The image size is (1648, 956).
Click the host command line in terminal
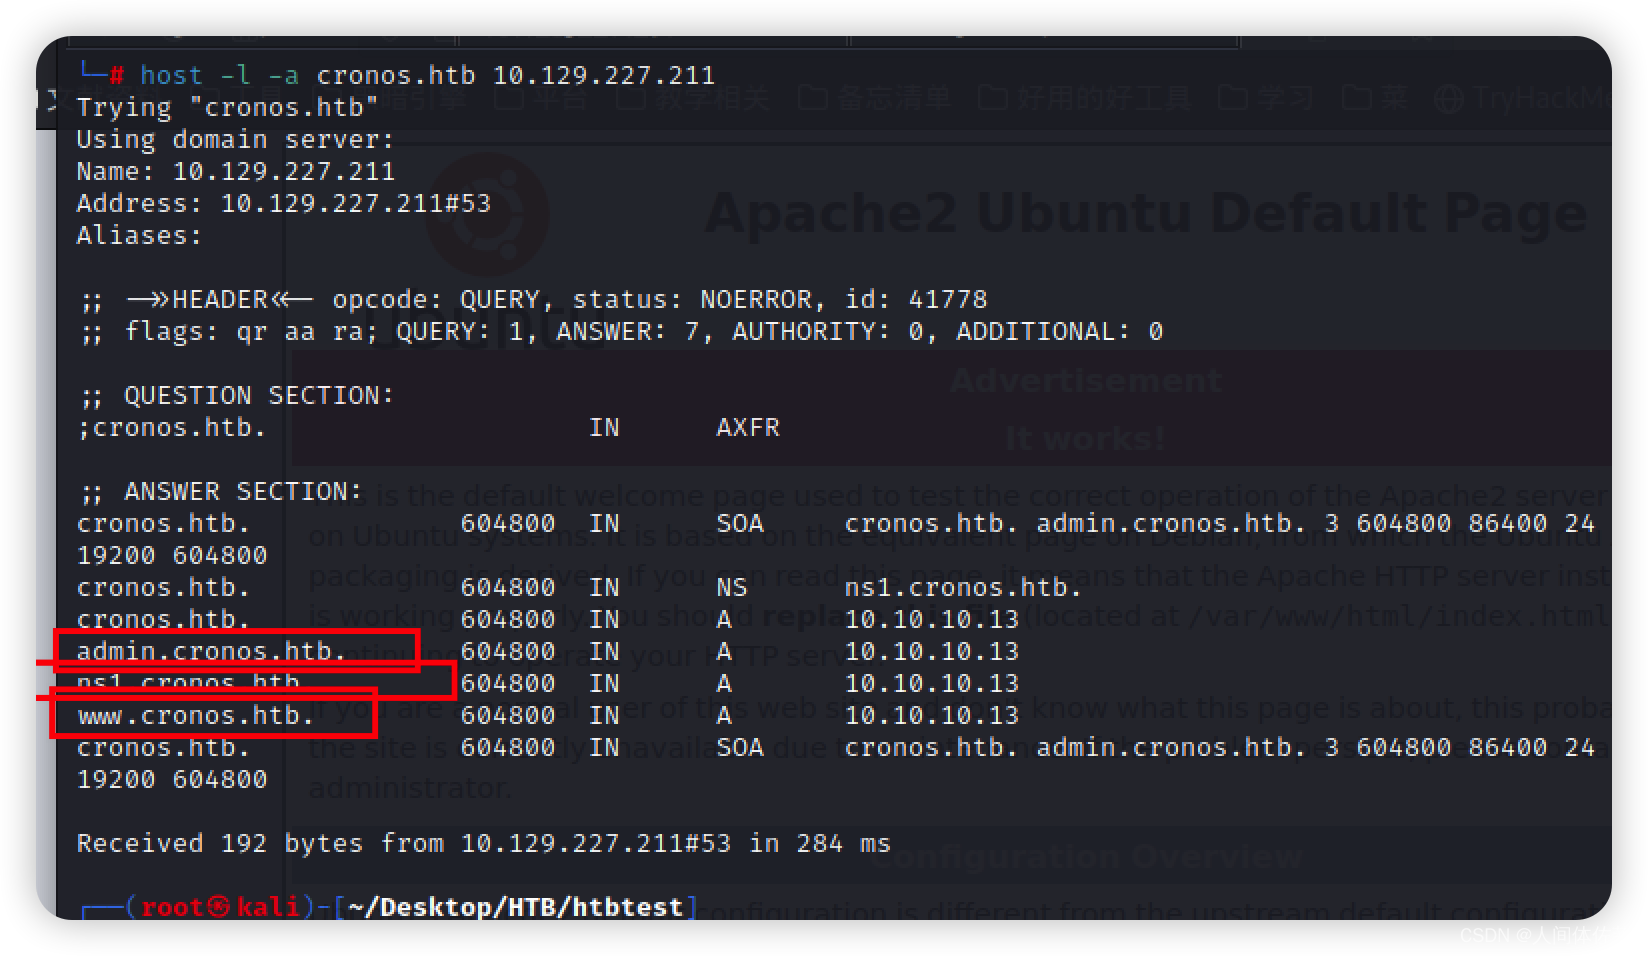click(x=400, y=73)
